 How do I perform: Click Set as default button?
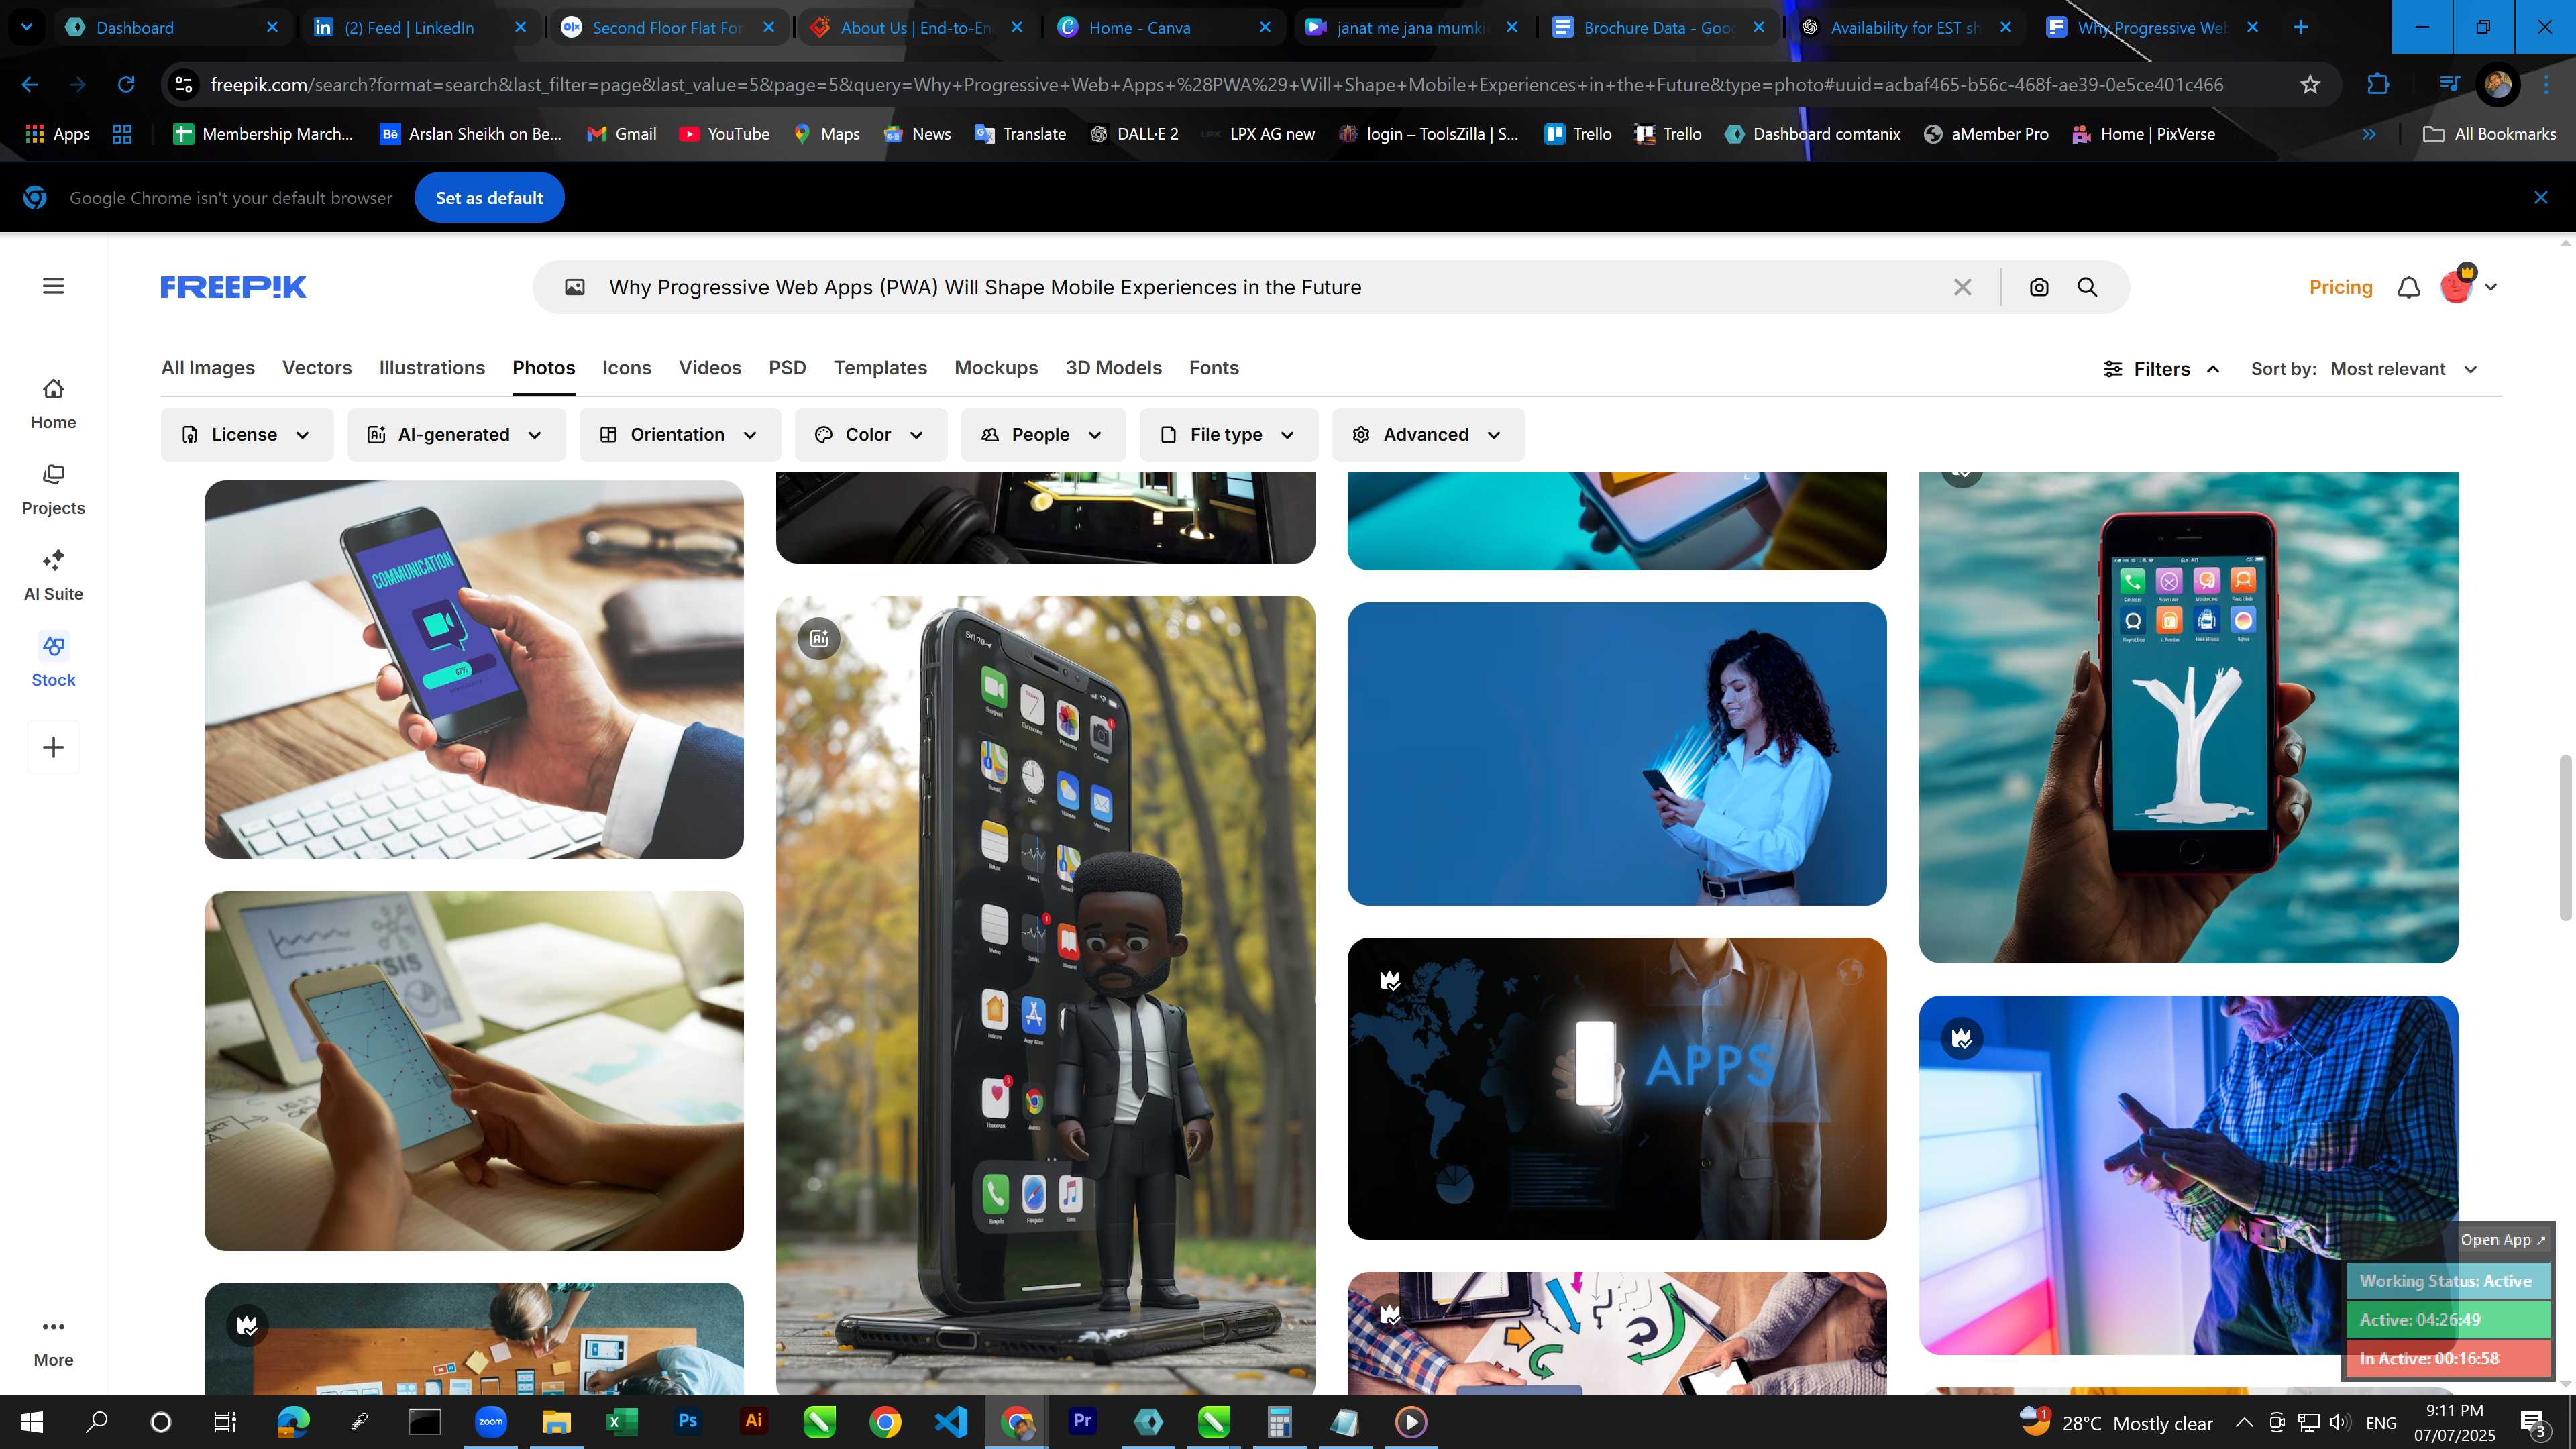tap(489, 197)
